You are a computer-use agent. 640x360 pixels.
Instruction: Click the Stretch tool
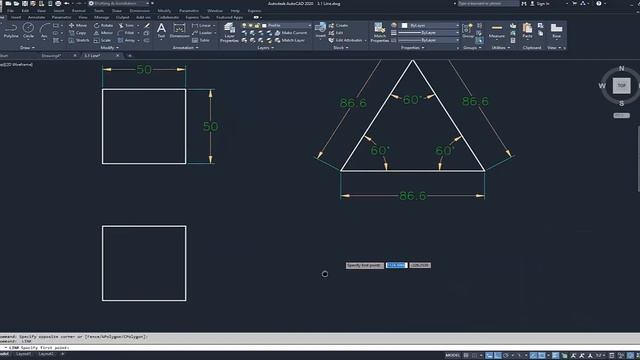coord(79,40)
